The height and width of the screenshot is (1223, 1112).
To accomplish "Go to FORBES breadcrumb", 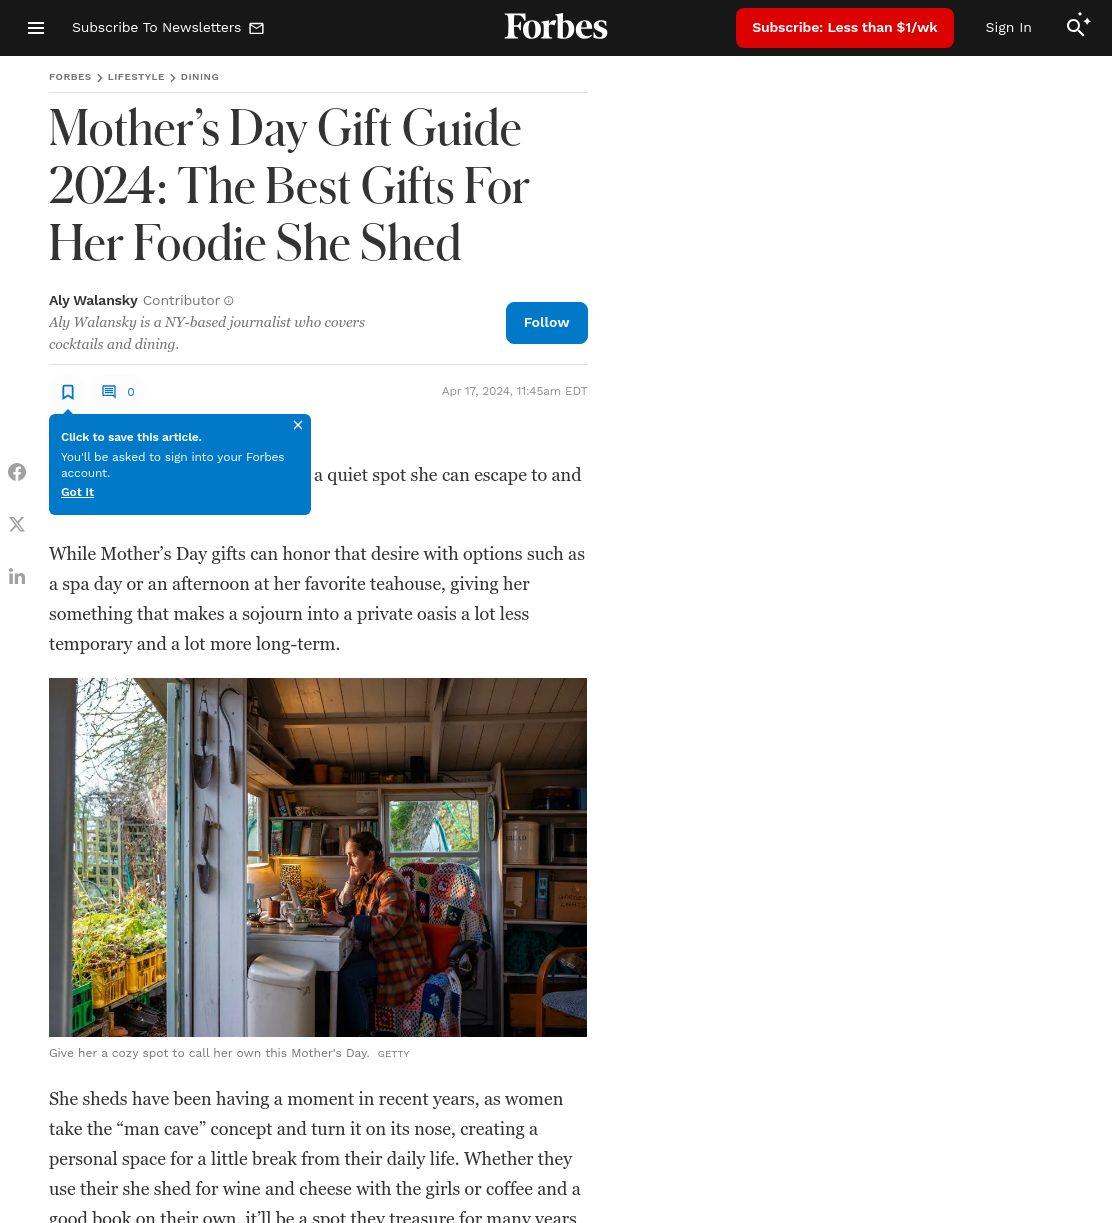I will coord(70,77).
